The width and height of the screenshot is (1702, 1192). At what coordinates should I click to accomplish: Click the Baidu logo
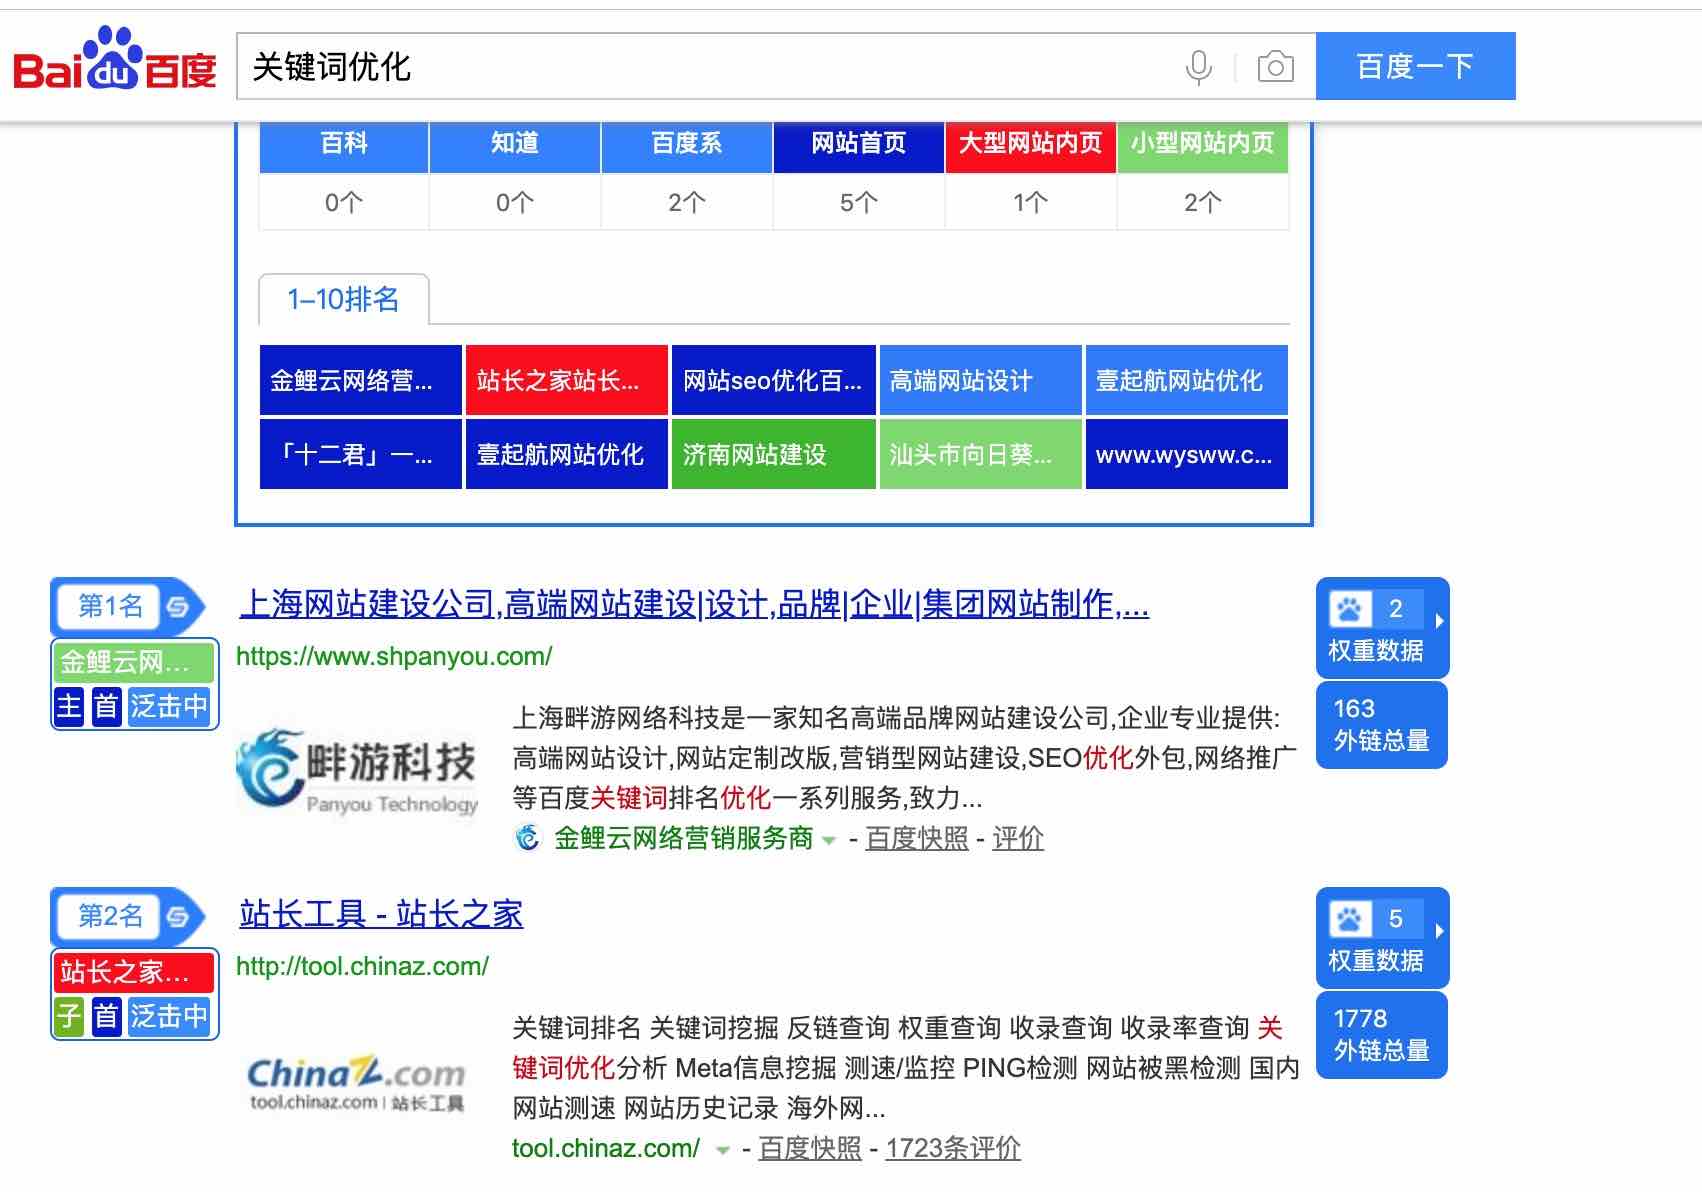tap(115, 60)
